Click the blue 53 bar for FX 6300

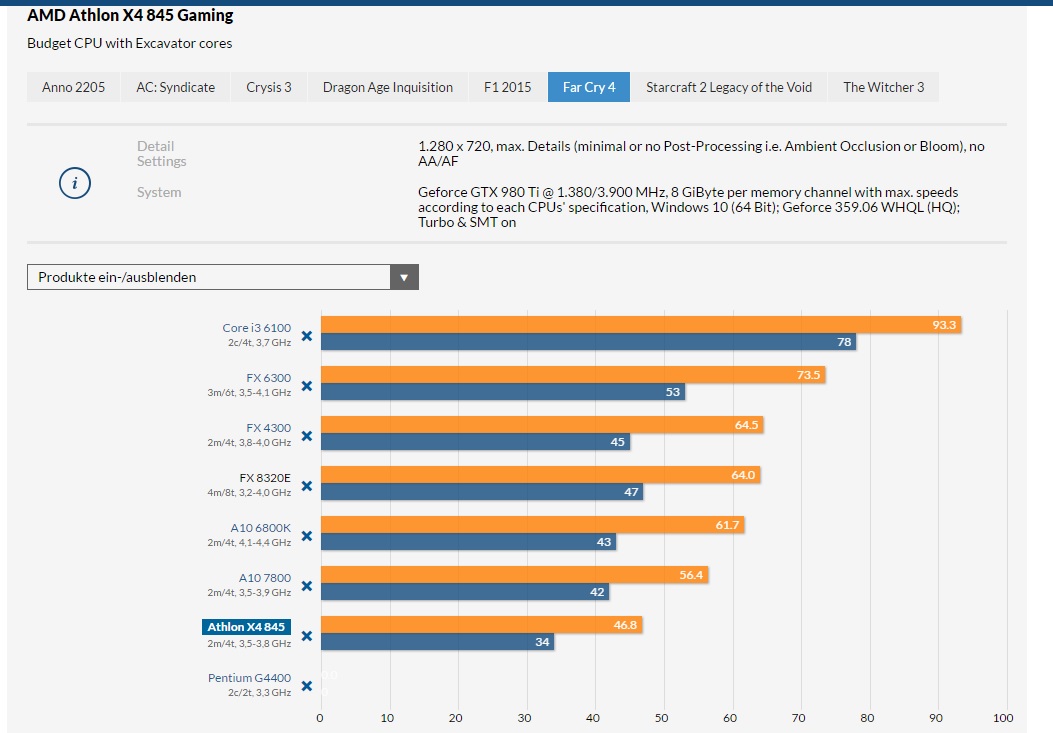click(x=503, y=392)
